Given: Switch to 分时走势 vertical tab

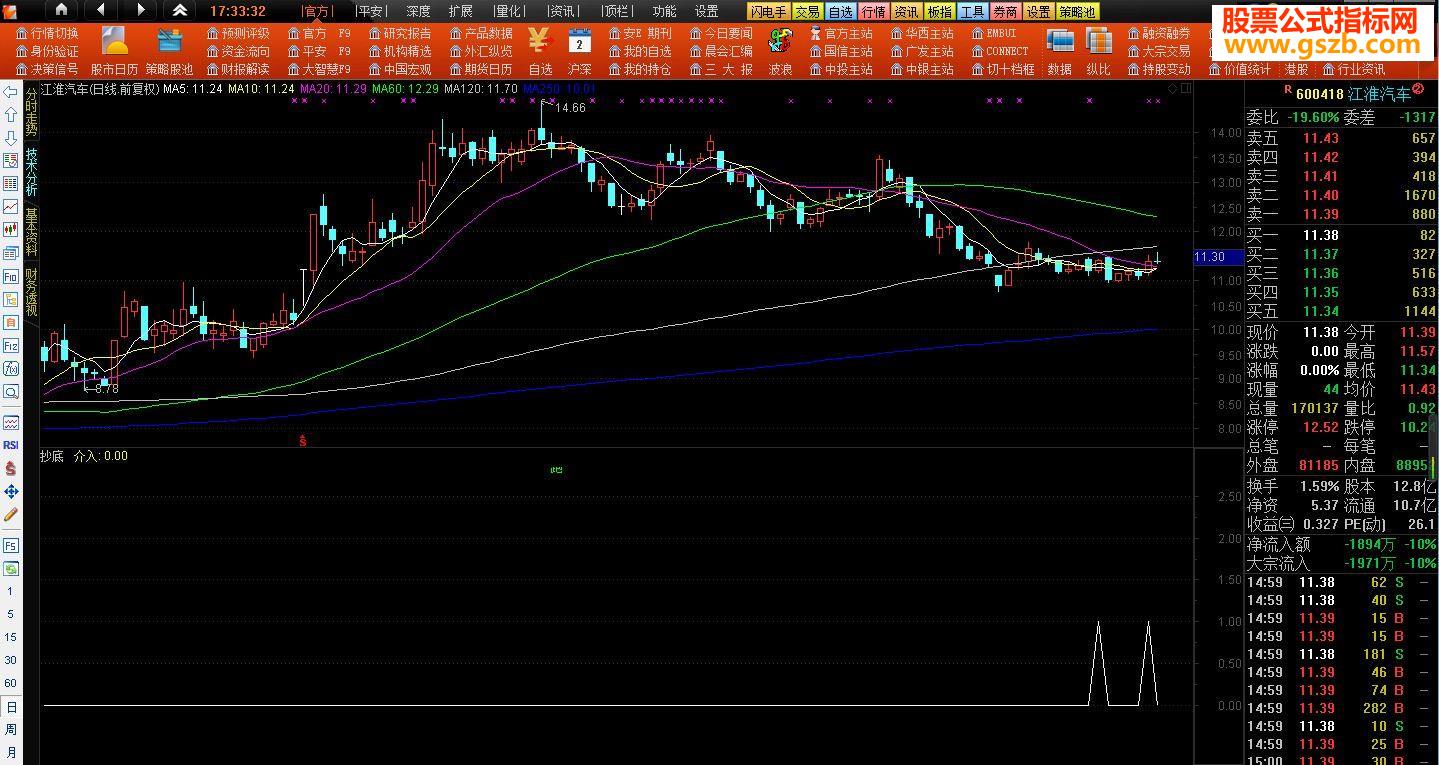Looking at the screenshot, I should coord(31,112).
